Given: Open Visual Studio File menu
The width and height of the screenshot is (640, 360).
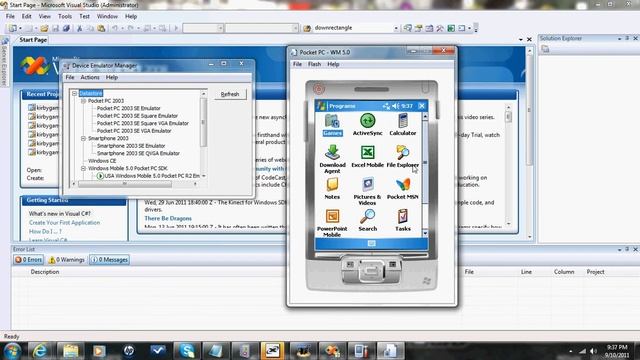Looking at the screenshot, I should point(10,16).
